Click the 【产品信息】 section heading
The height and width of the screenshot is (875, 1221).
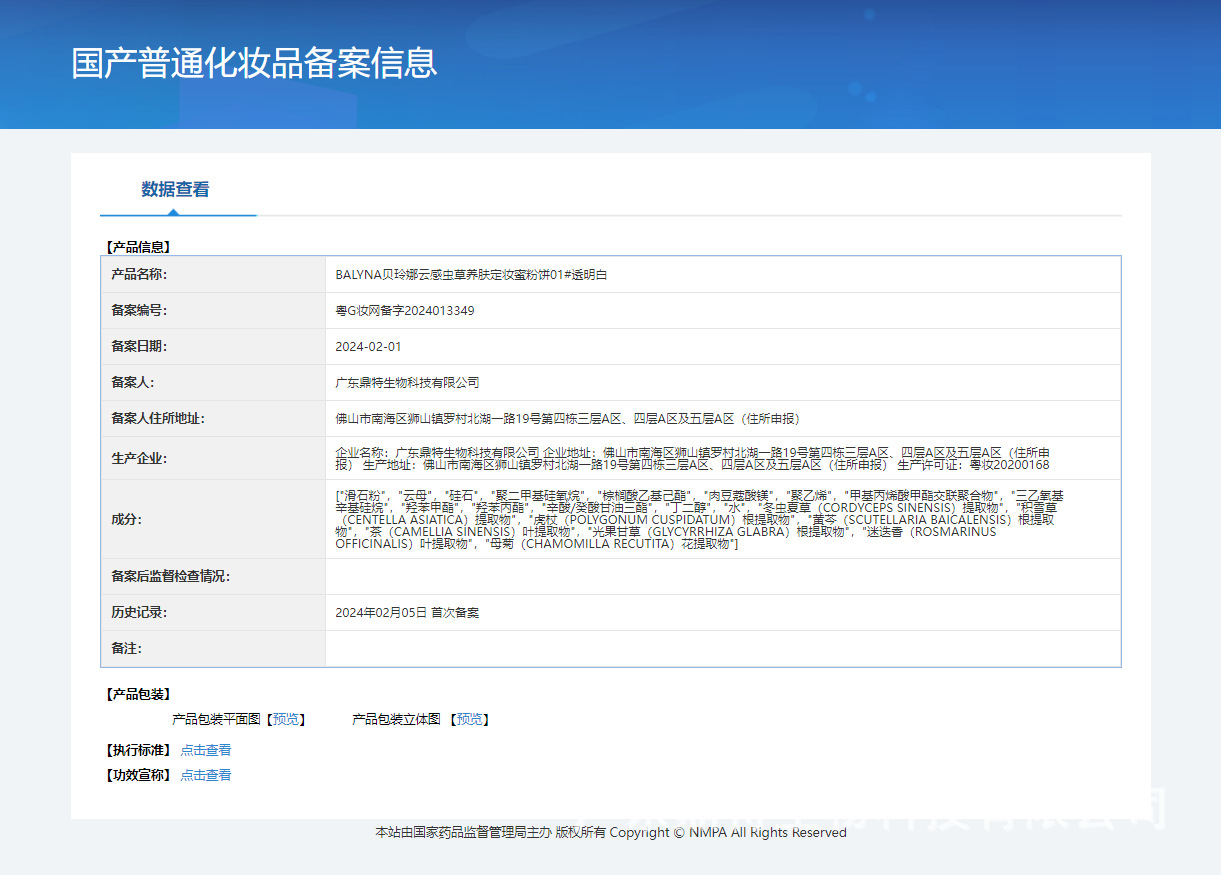[x=138, y=246]
